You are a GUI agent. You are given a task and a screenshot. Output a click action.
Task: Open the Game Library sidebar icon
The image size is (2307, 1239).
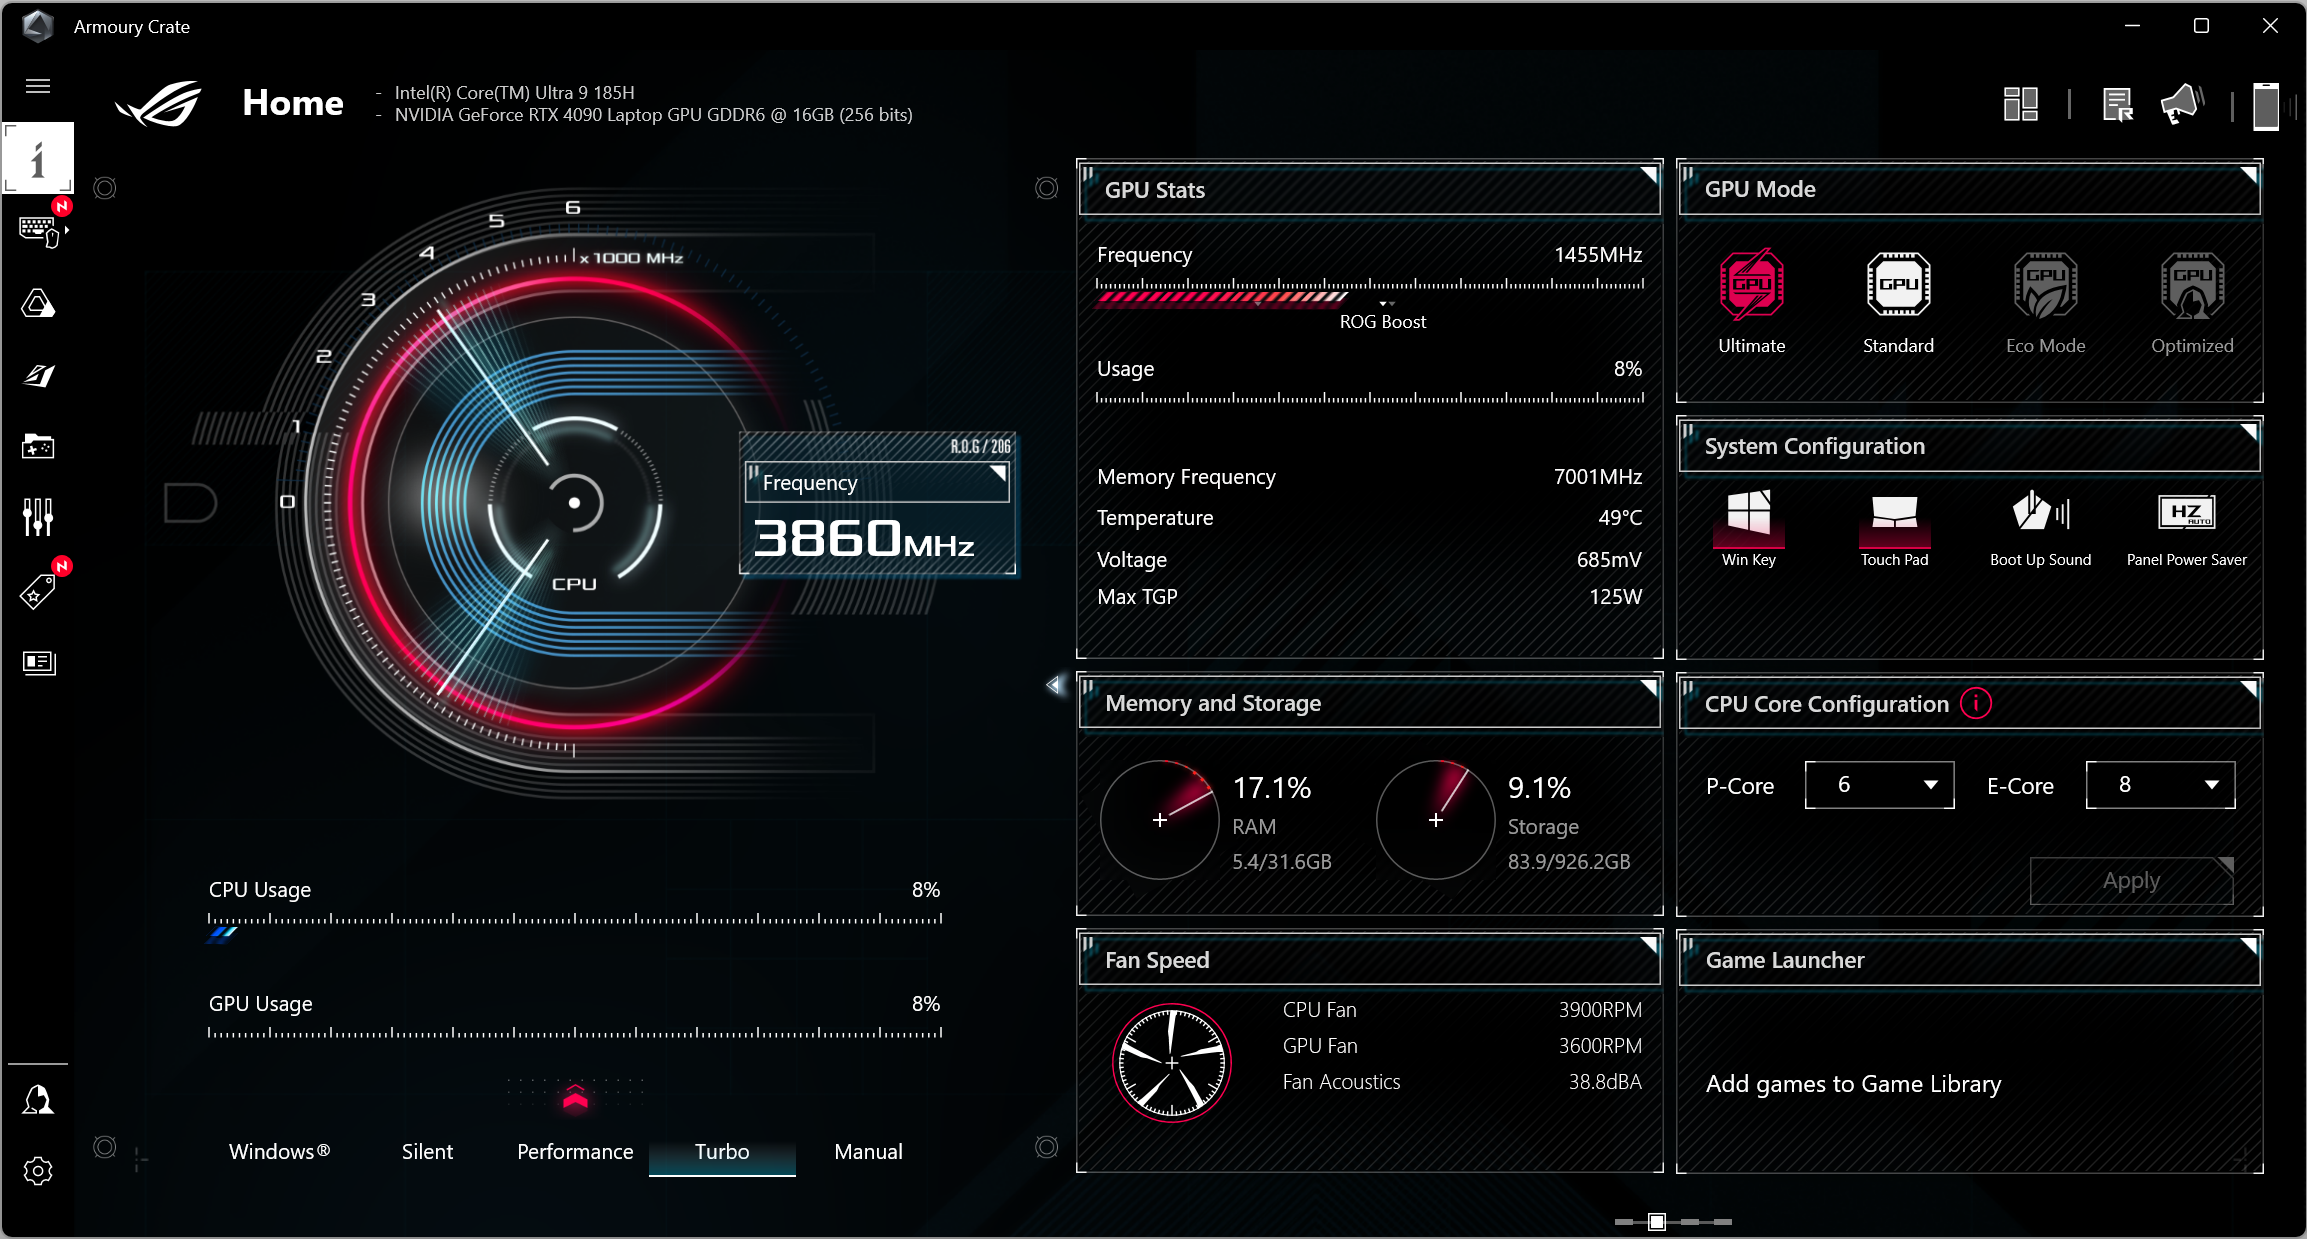pyautogui.click(x=38, y=446)
